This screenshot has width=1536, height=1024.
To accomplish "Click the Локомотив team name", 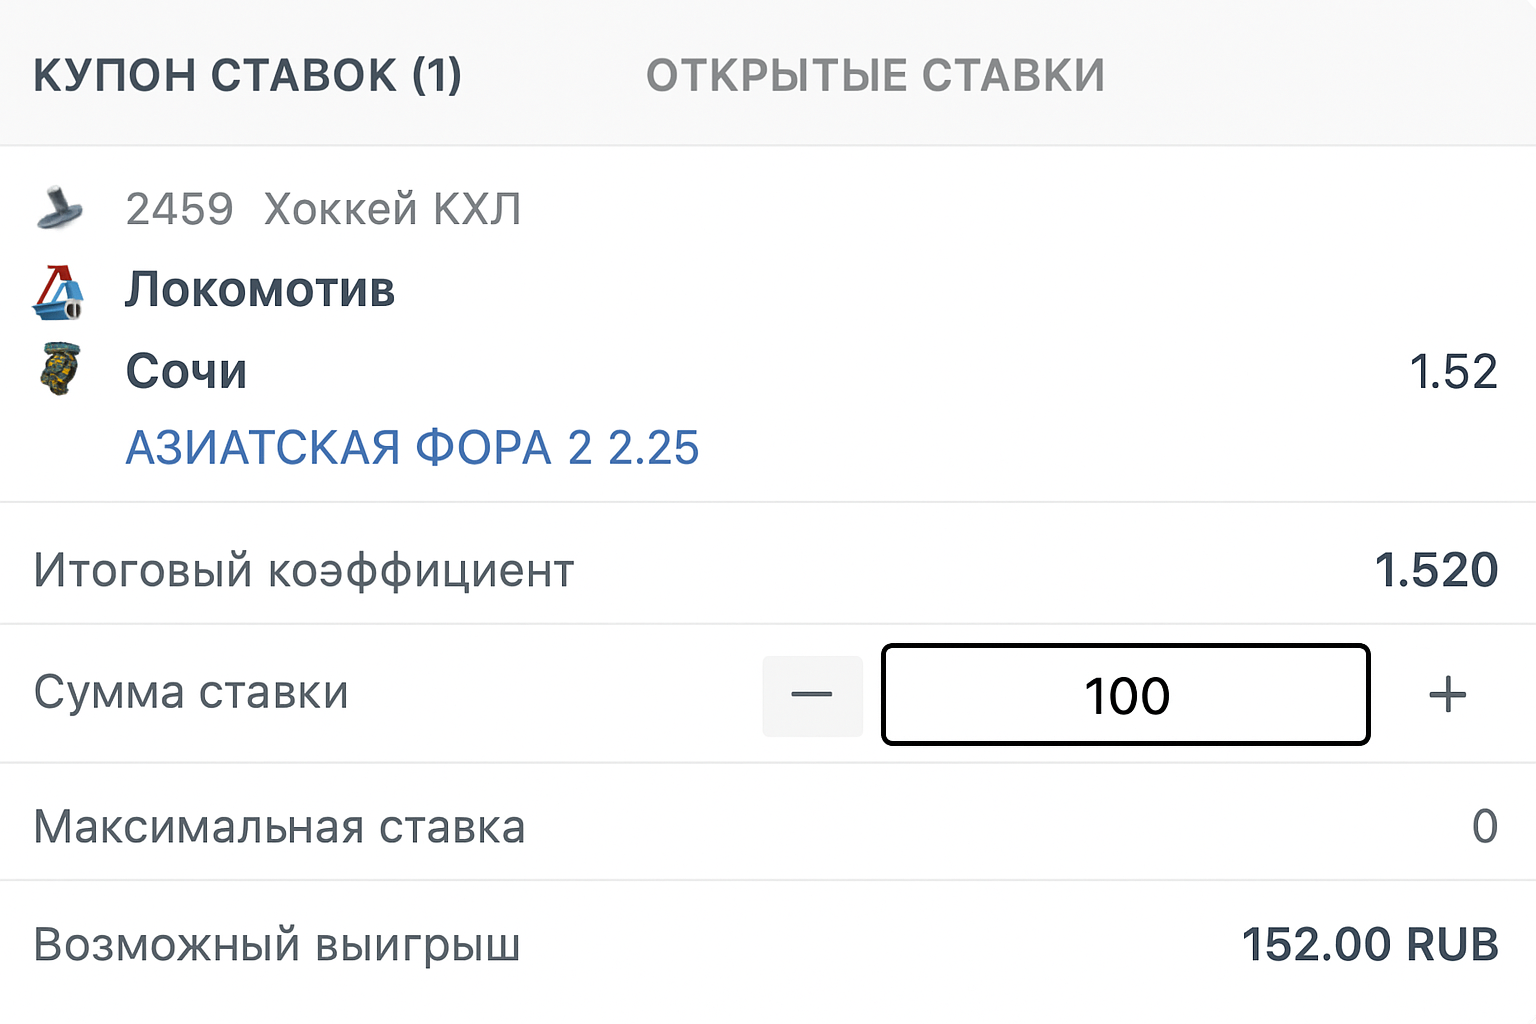I will [260, 290].
